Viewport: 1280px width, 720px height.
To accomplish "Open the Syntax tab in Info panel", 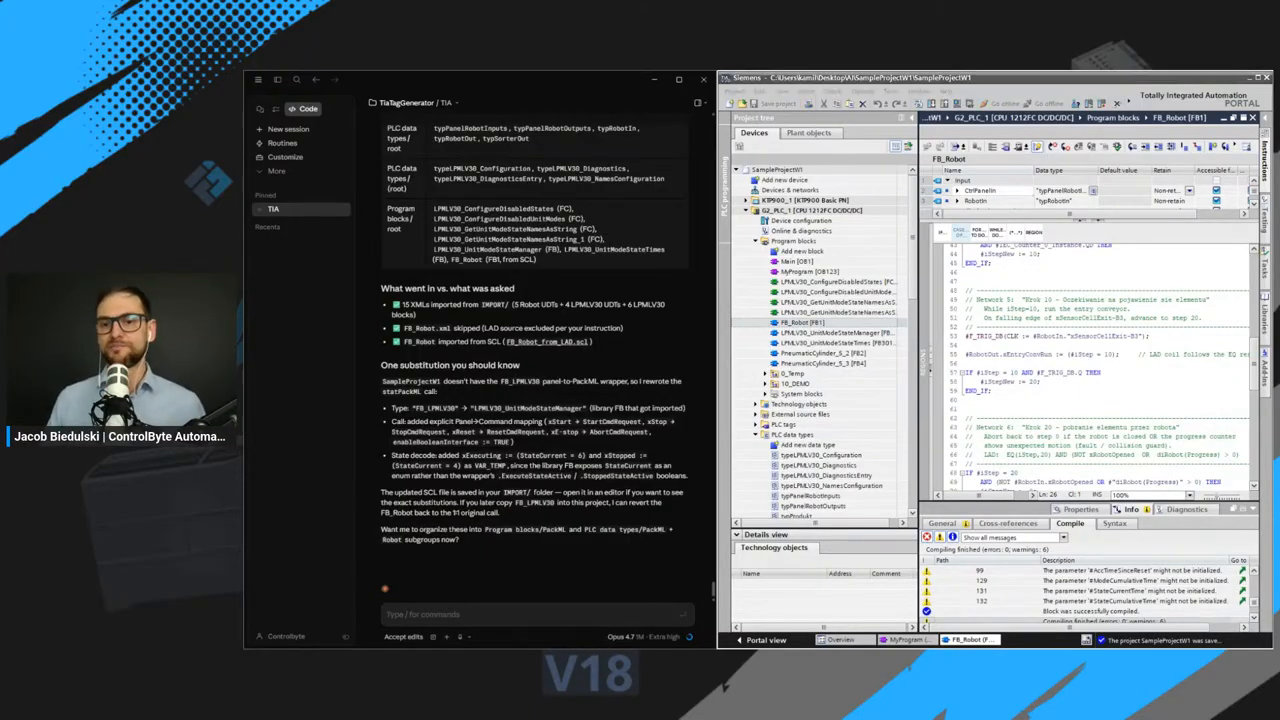I will (1114, 523).
